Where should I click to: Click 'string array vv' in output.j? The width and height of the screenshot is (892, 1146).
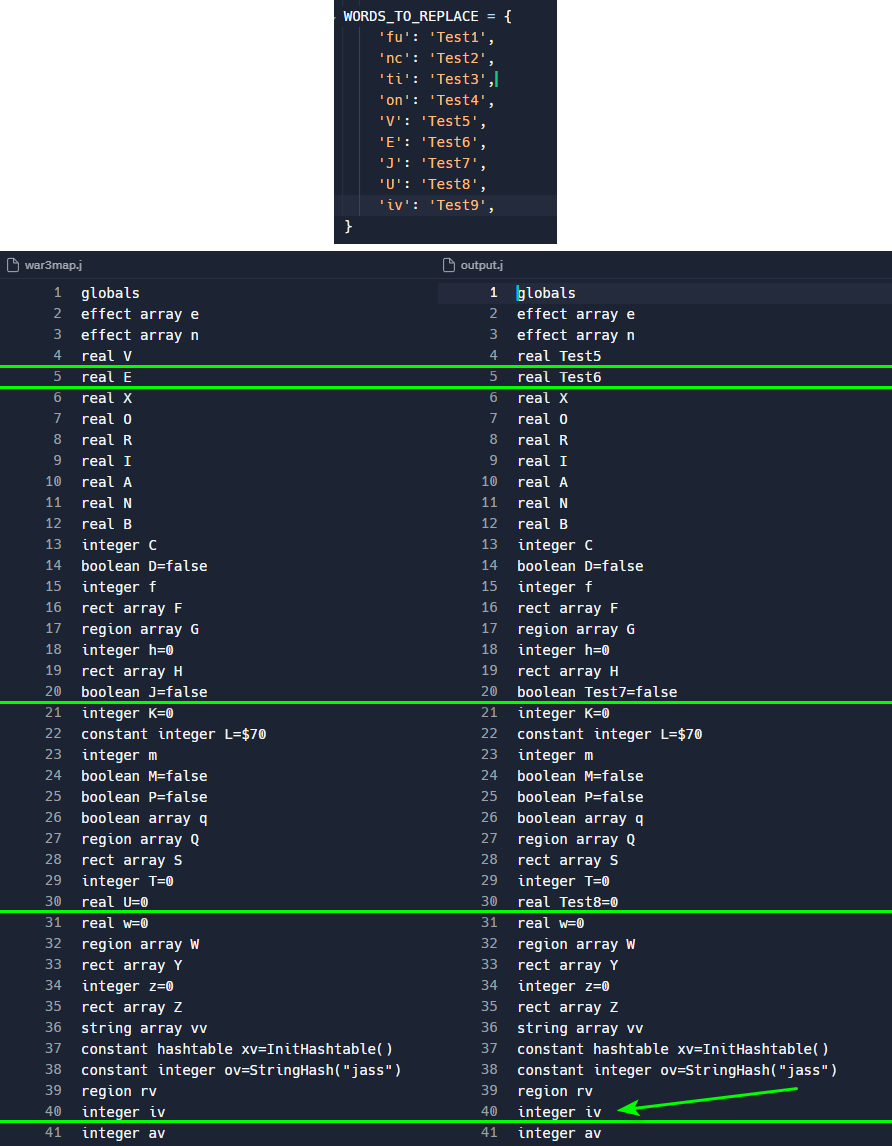point(580,1028)
